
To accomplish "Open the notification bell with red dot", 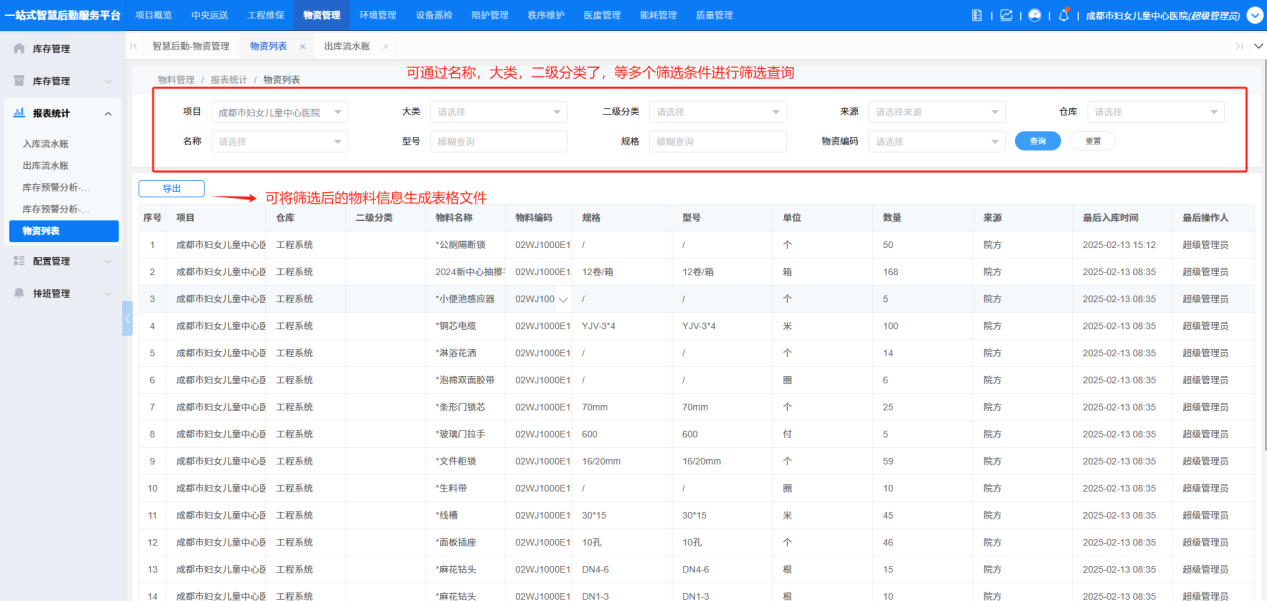I will [x=1064, y=15].
